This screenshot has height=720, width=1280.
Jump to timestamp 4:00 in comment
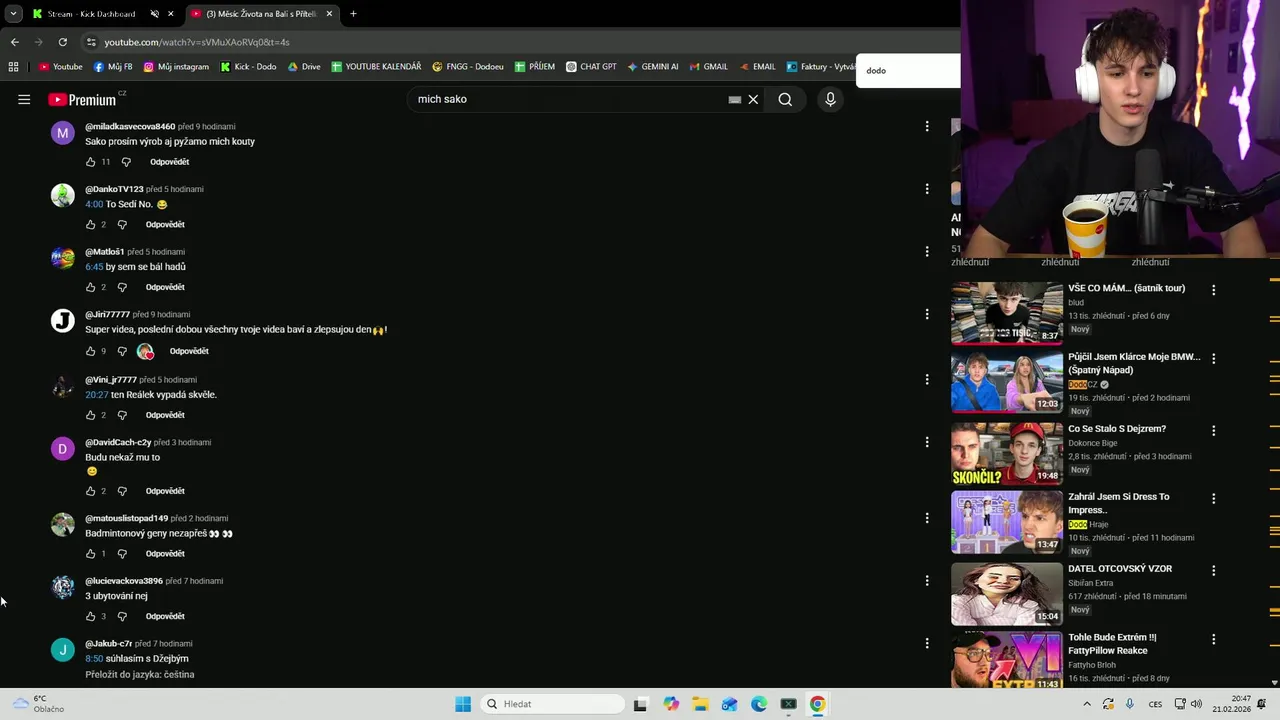coord(94,204)
